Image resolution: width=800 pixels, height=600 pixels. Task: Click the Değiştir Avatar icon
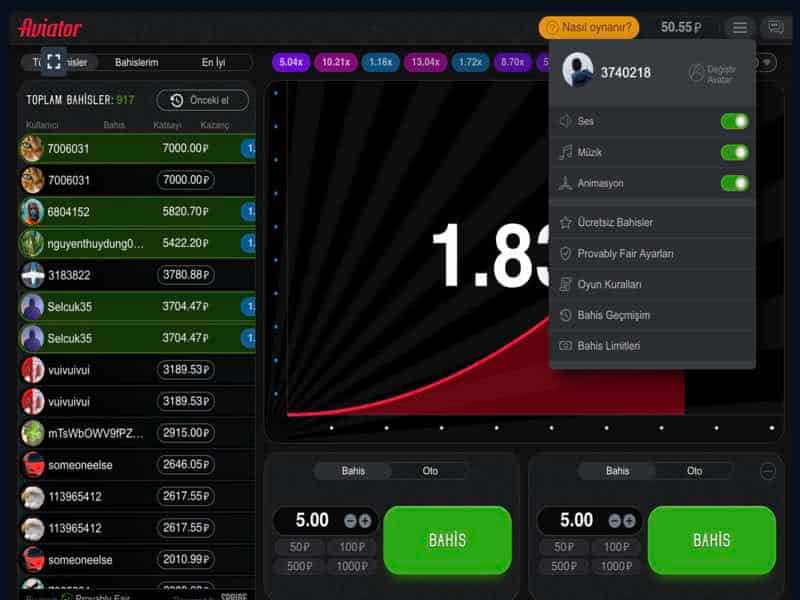point(697,72)
